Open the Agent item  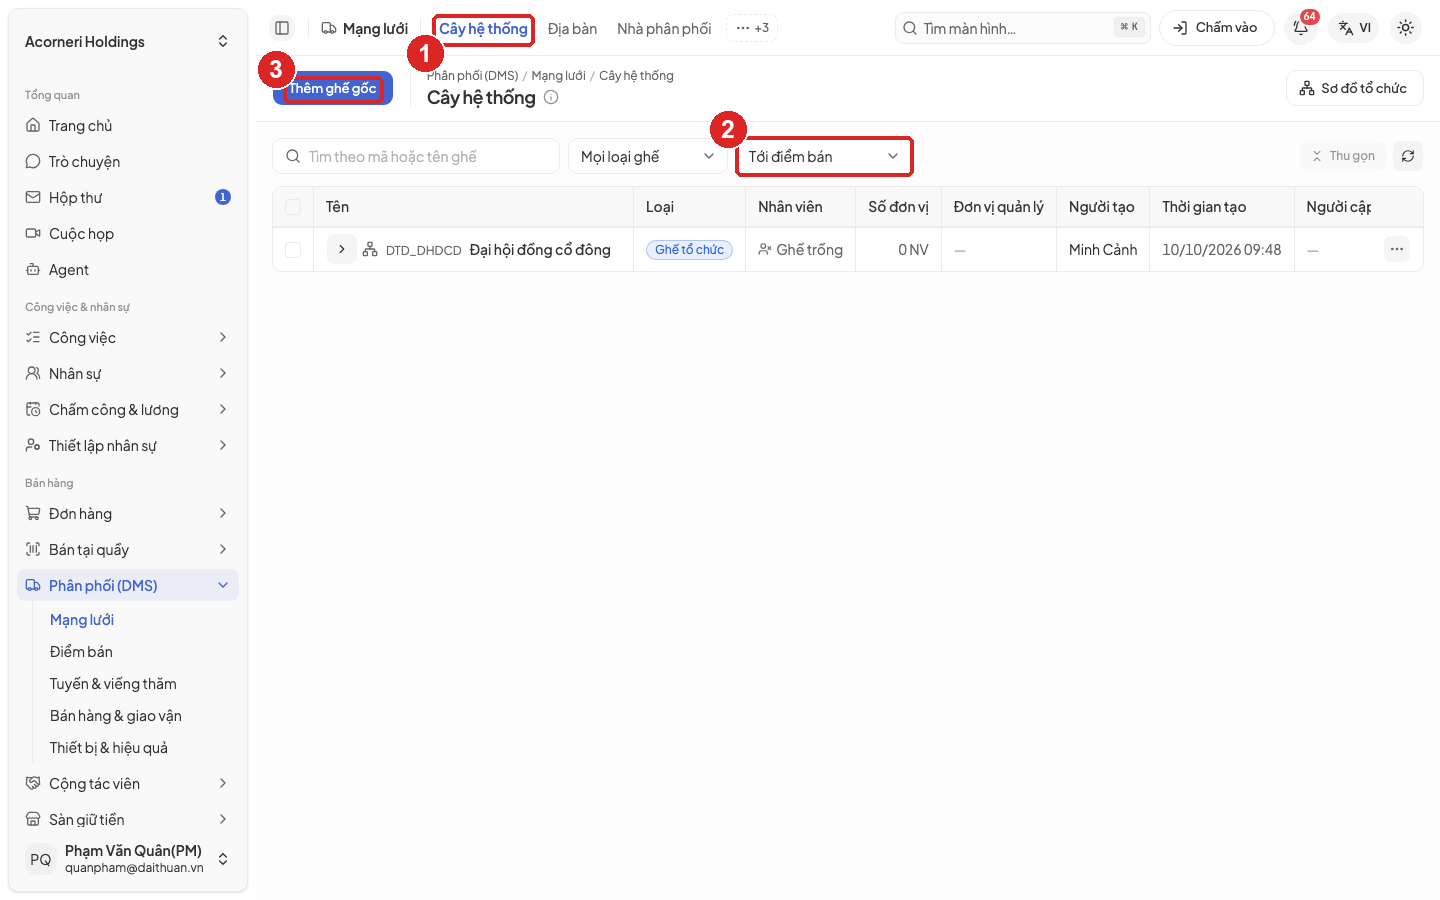coord(128,270)
